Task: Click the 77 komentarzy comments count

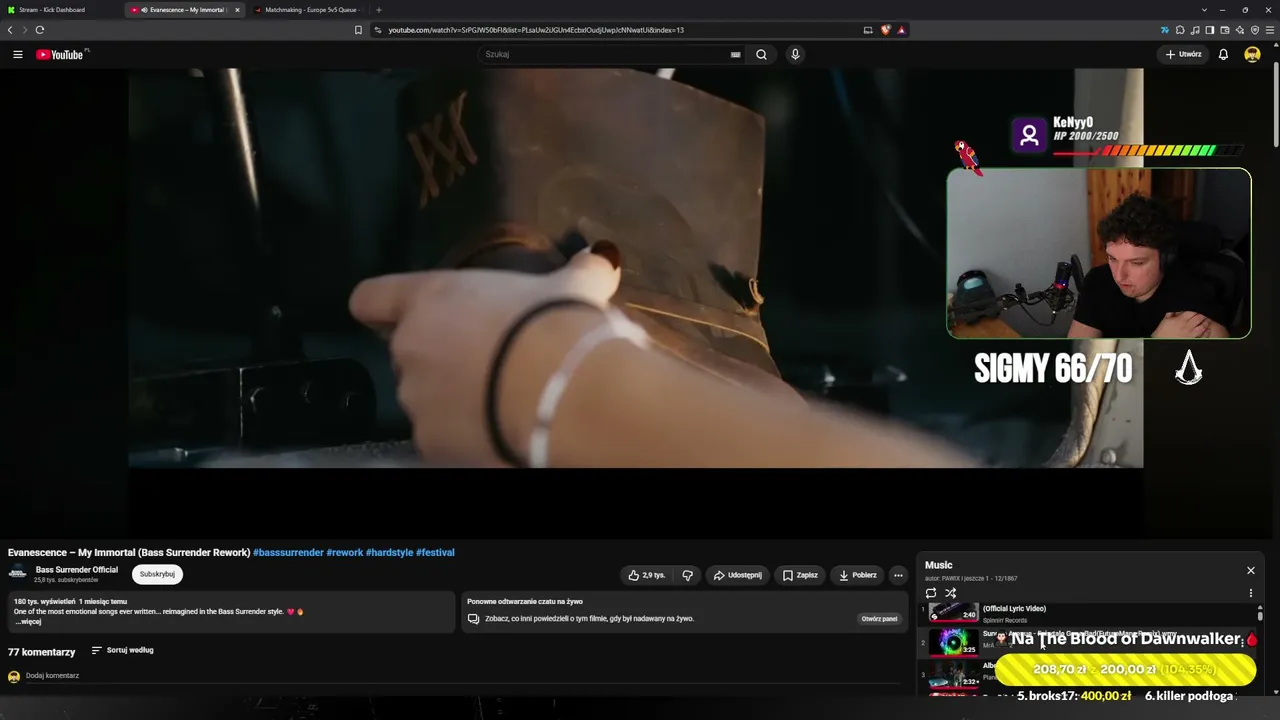Action: coord(42,652)
